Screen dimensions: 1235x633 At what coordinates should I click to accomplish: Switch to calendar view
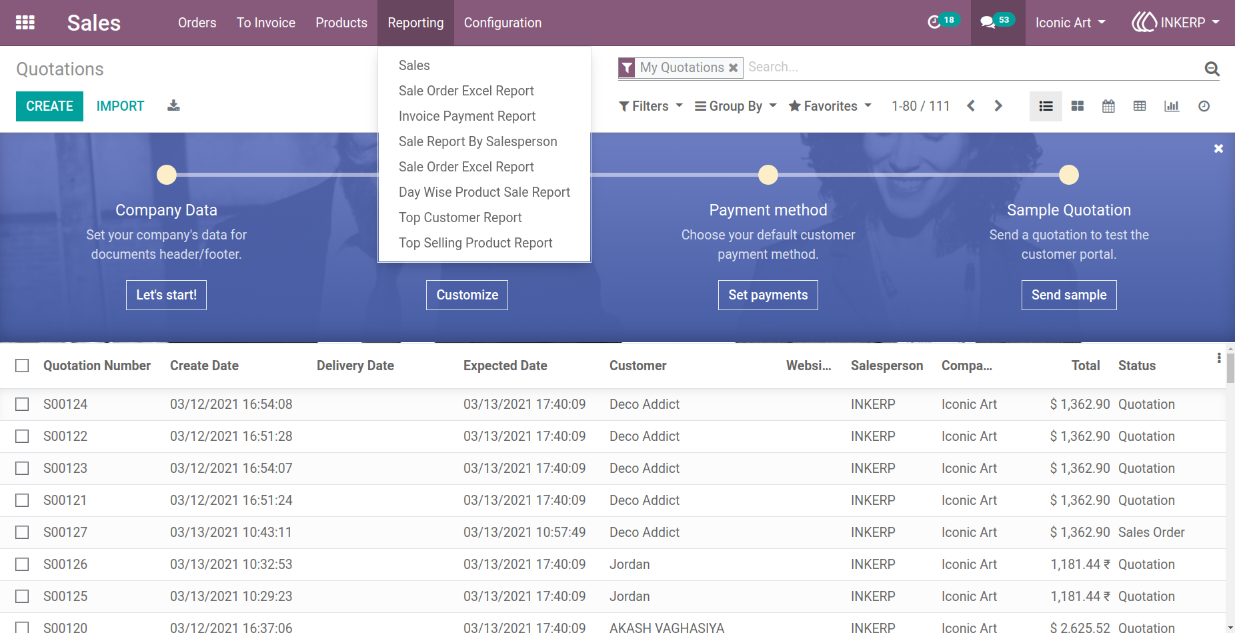(x=1108, y=106)
